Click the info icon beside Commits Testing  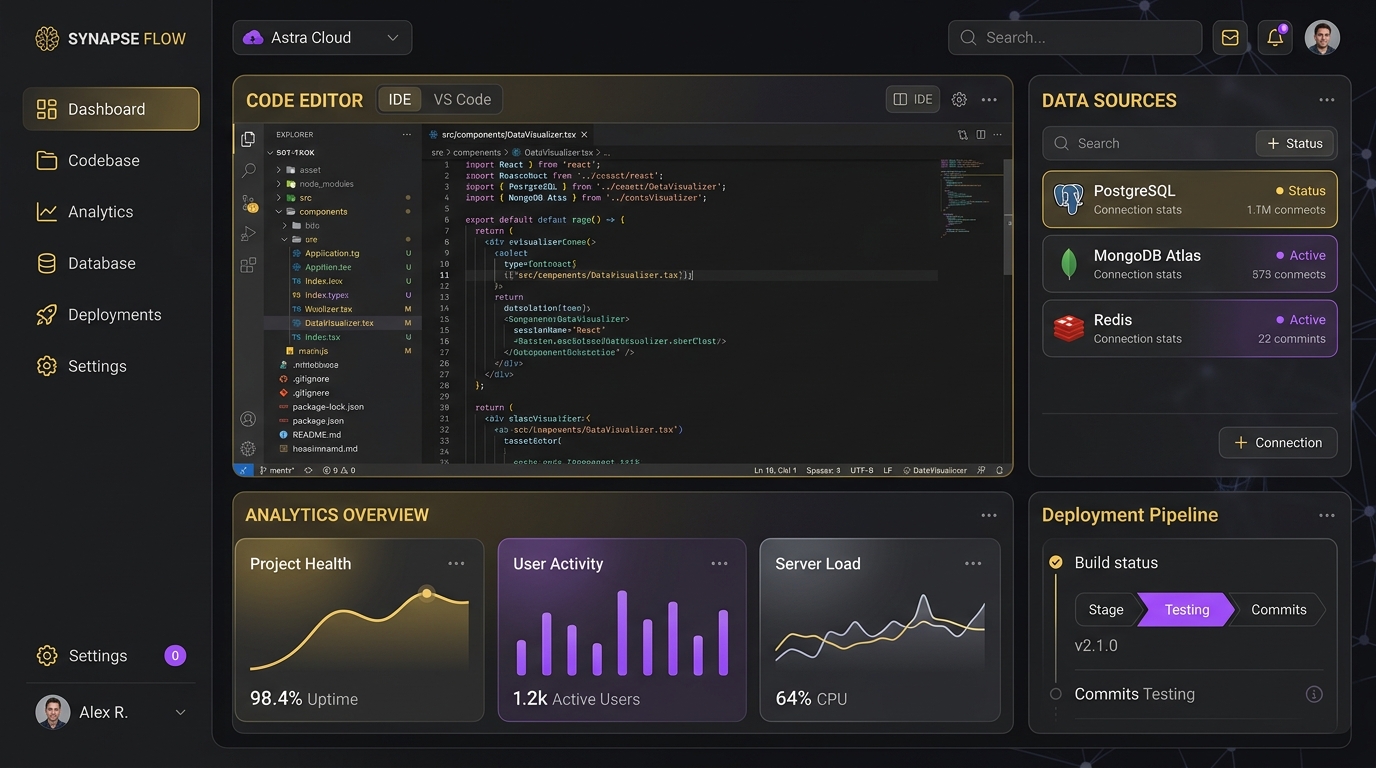[1314, 694]
